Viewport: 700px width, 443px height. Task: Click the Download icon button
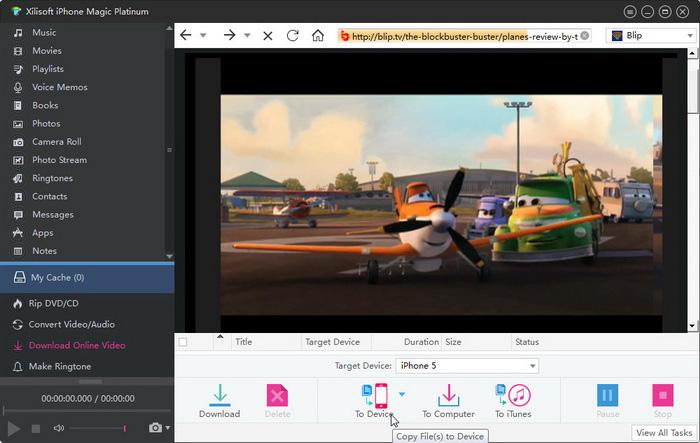[x=219, y=395]
